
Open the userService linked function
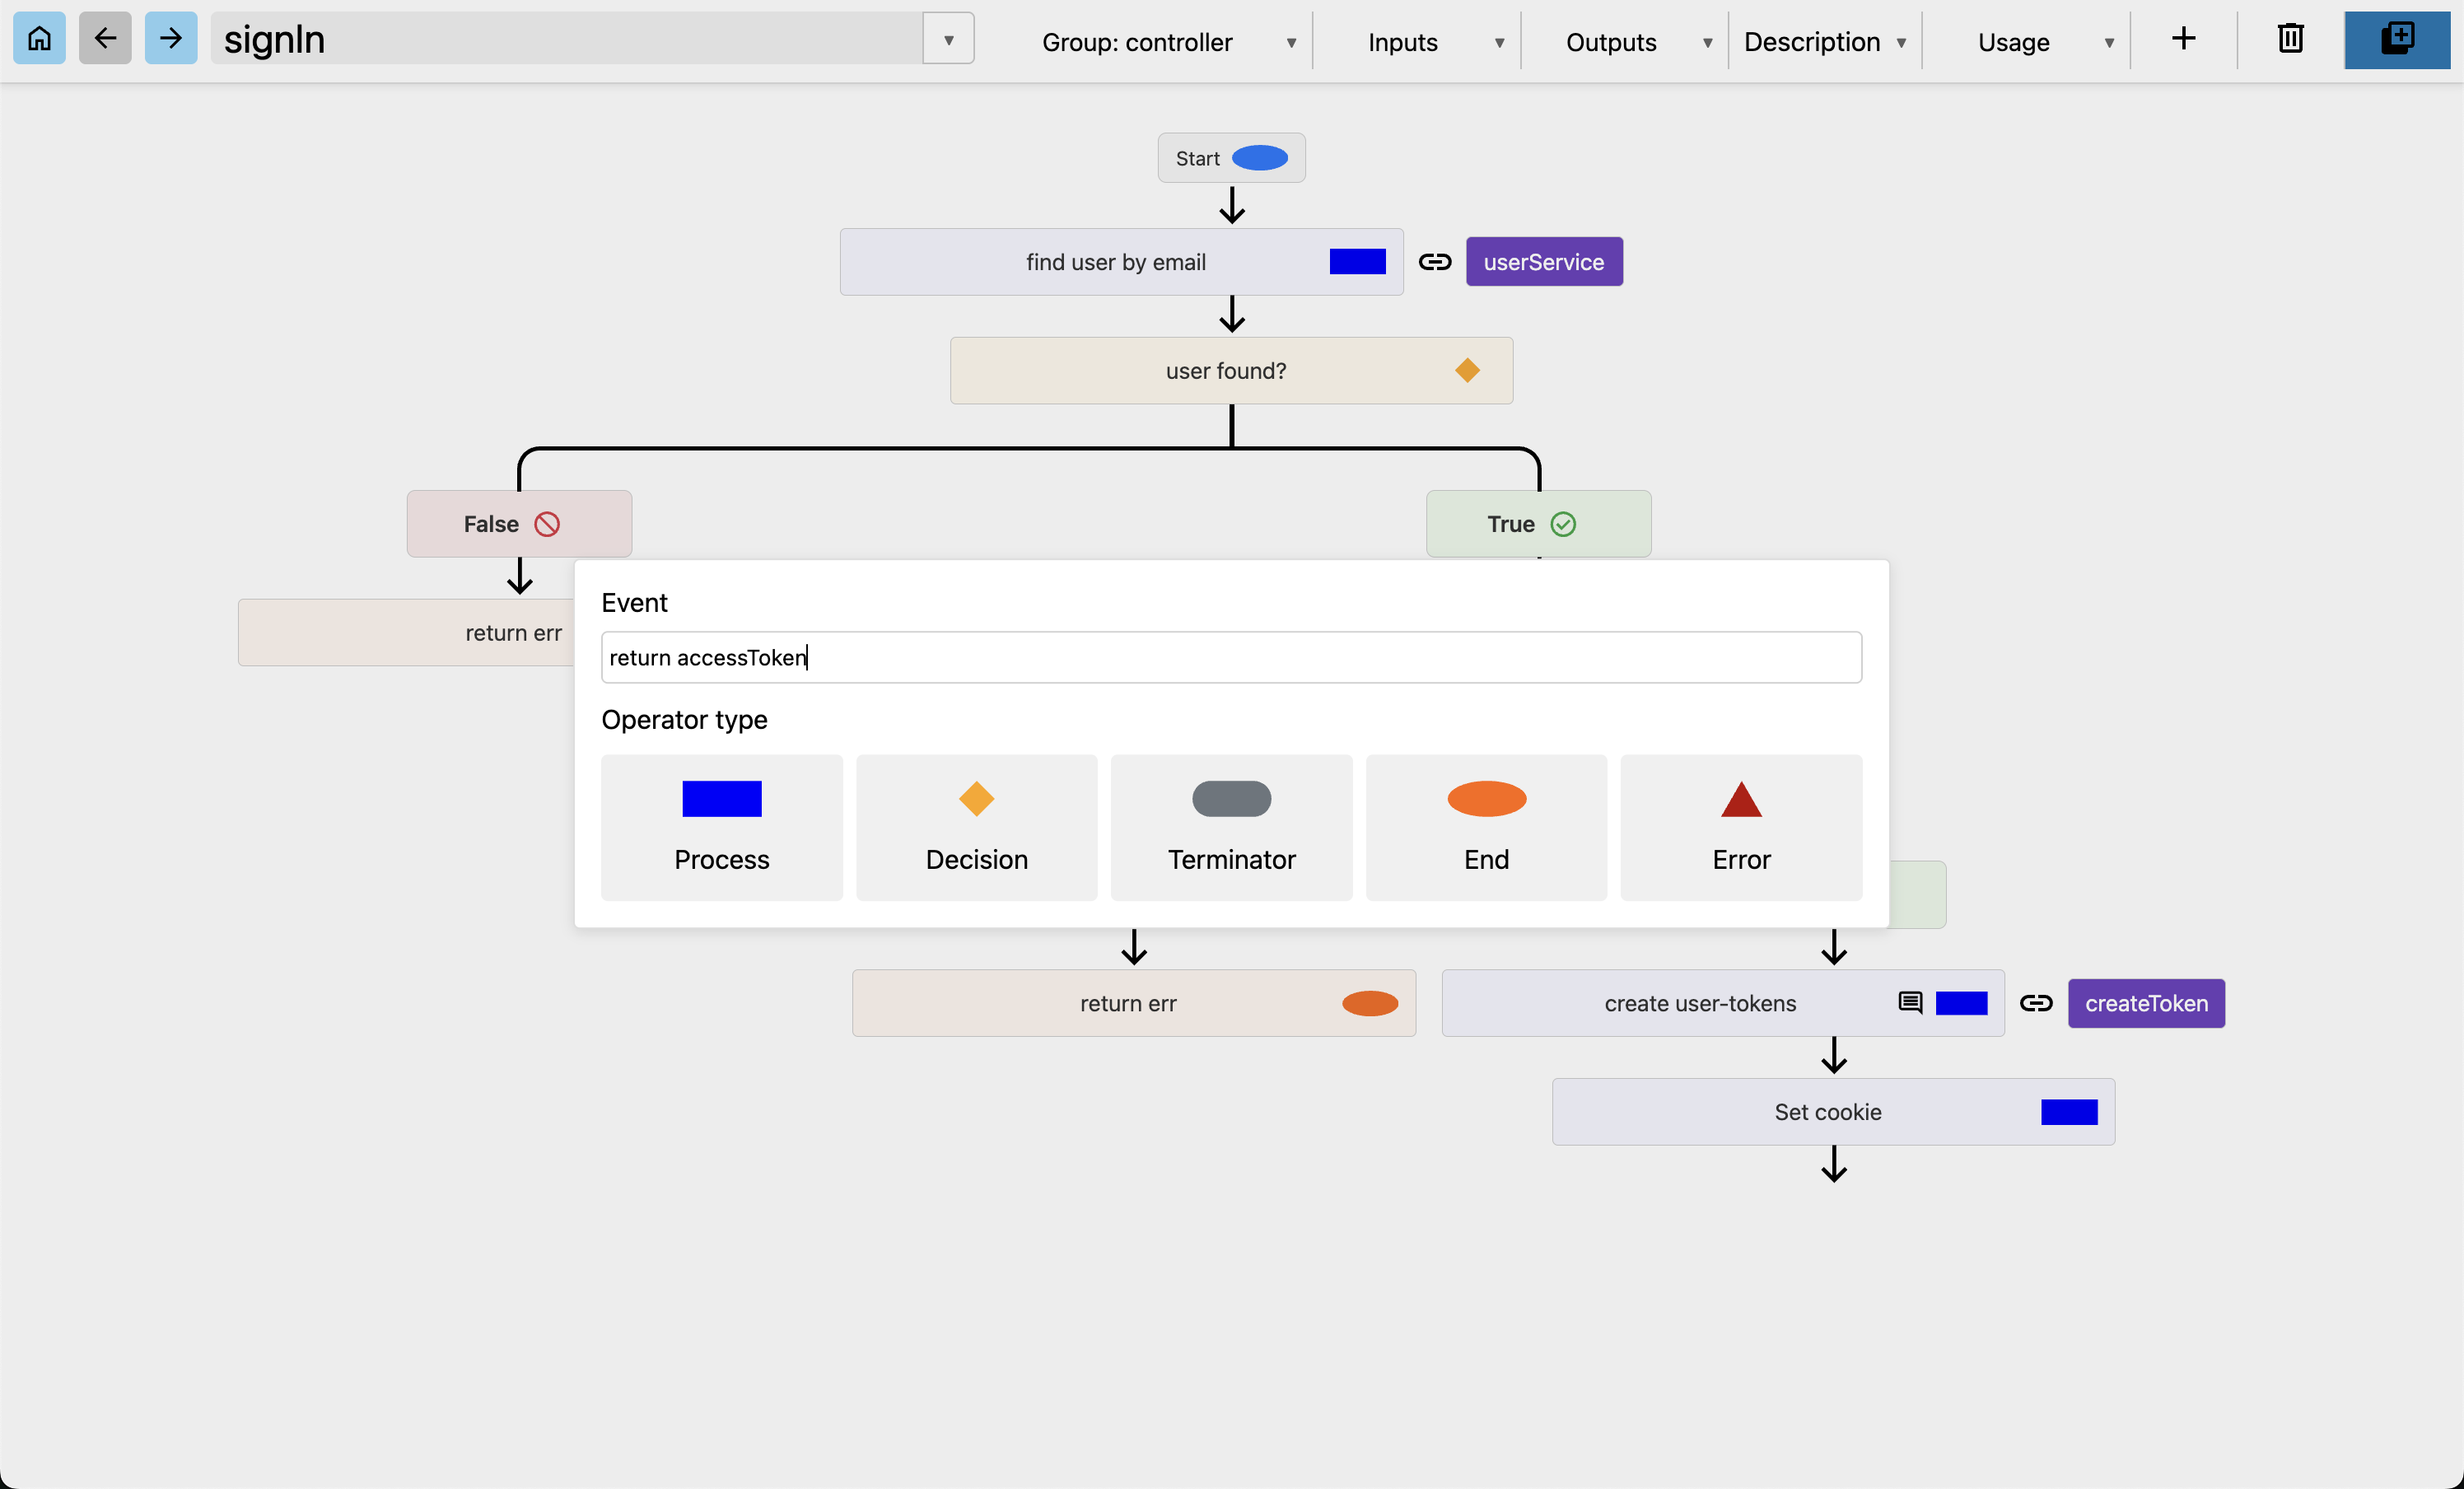point(1544,262)
